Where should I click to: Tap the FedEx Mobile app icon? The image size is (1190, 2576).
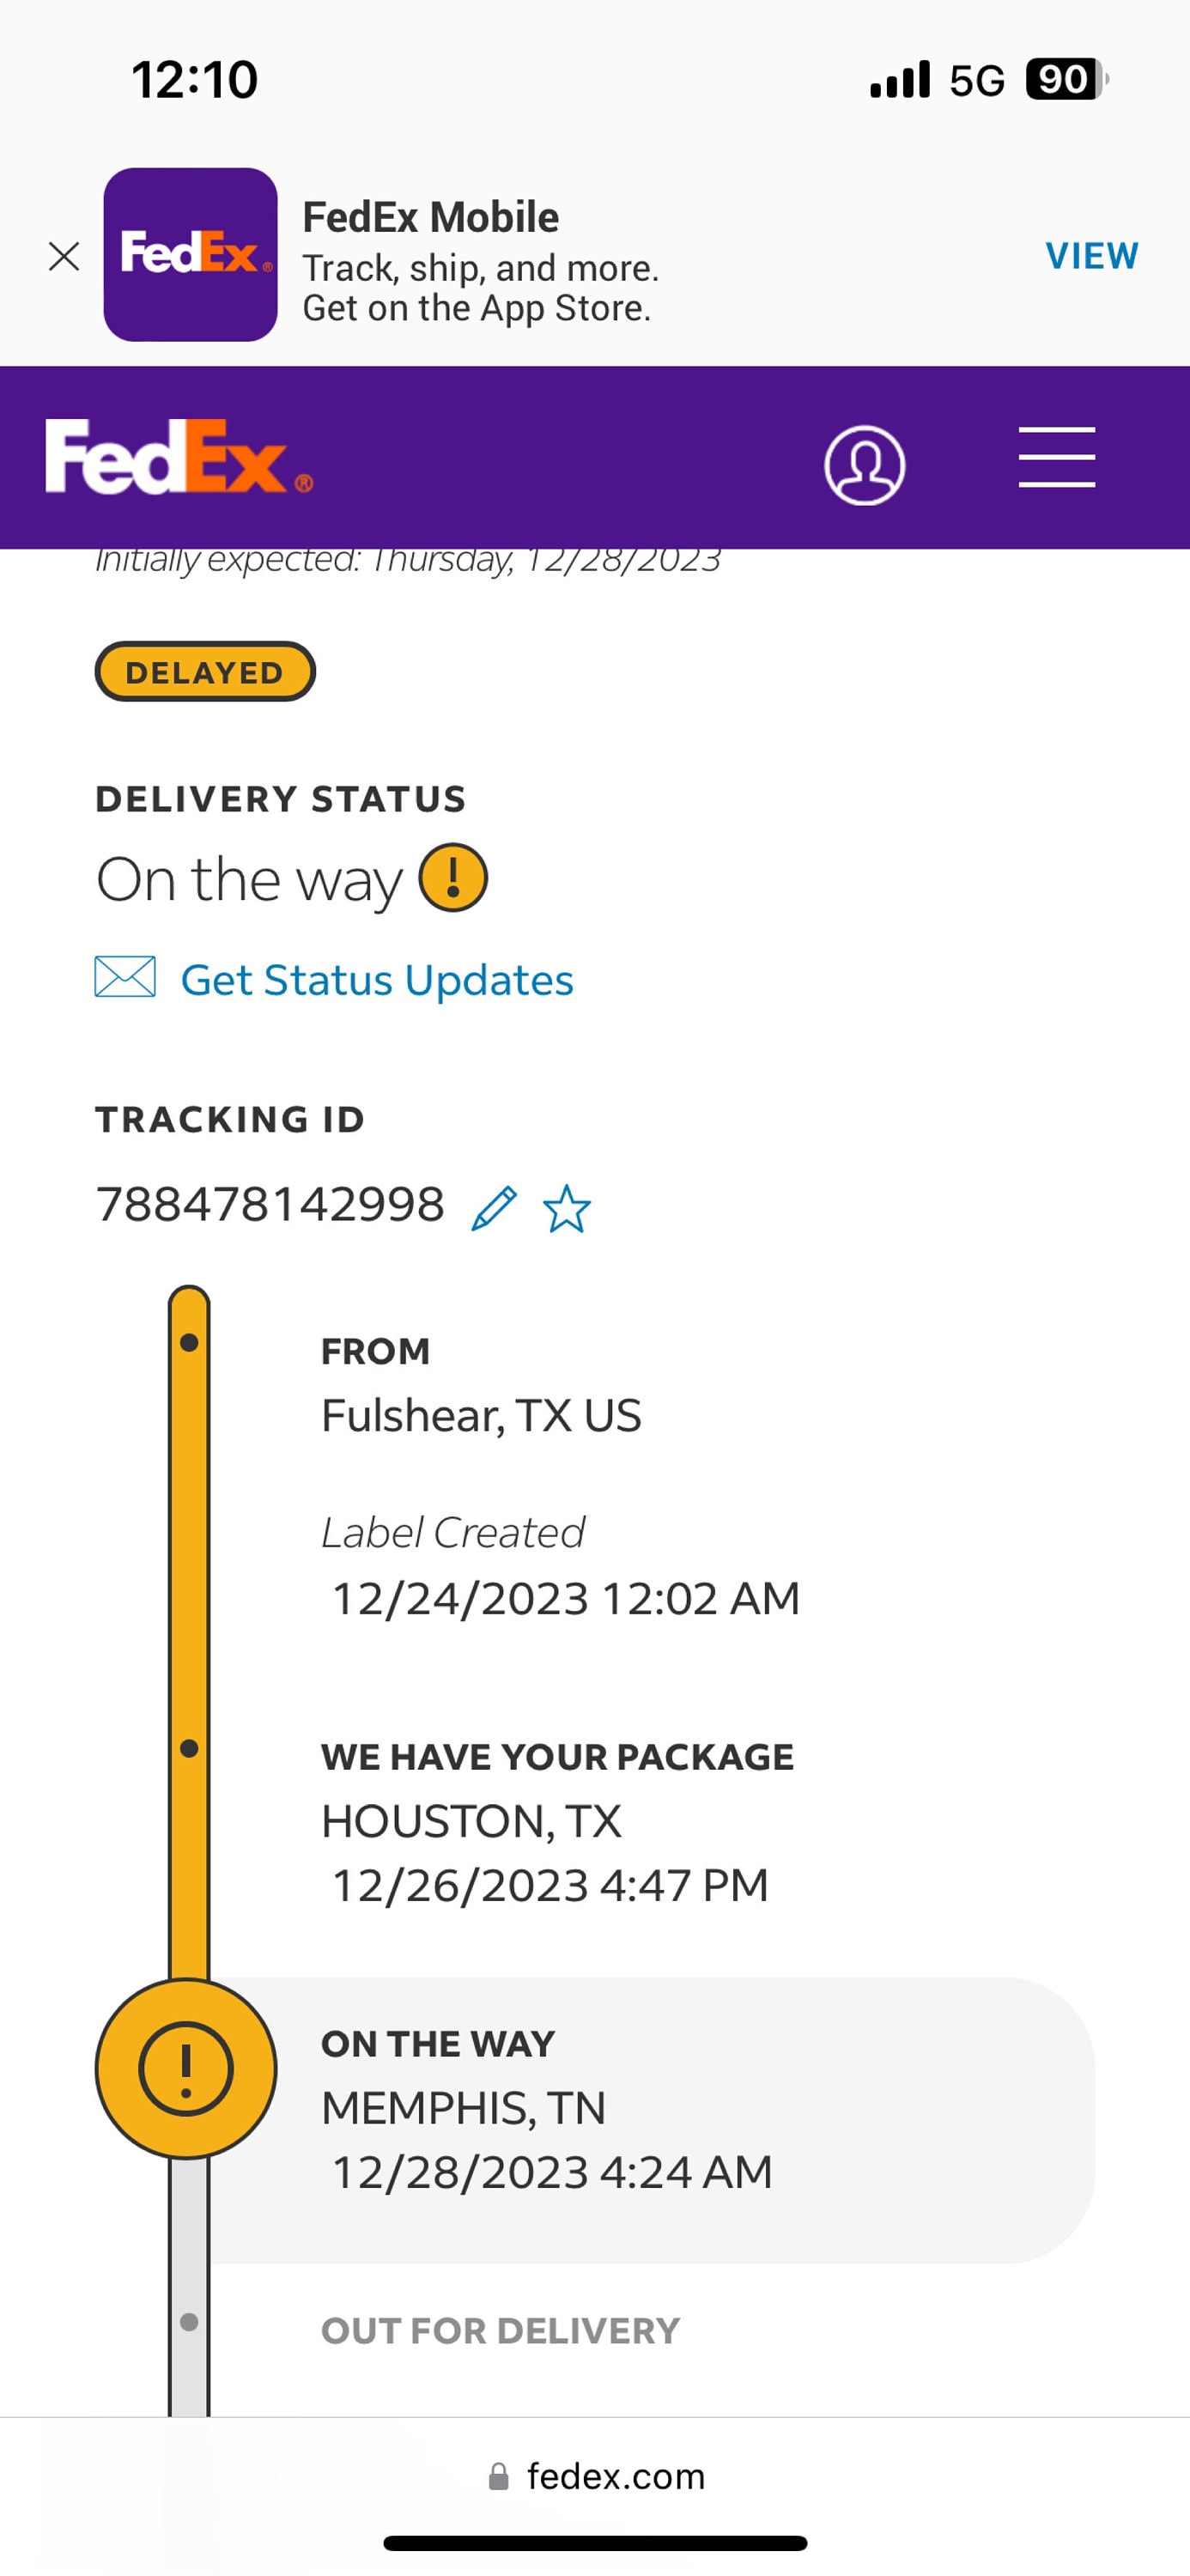[x=190, y=255]
